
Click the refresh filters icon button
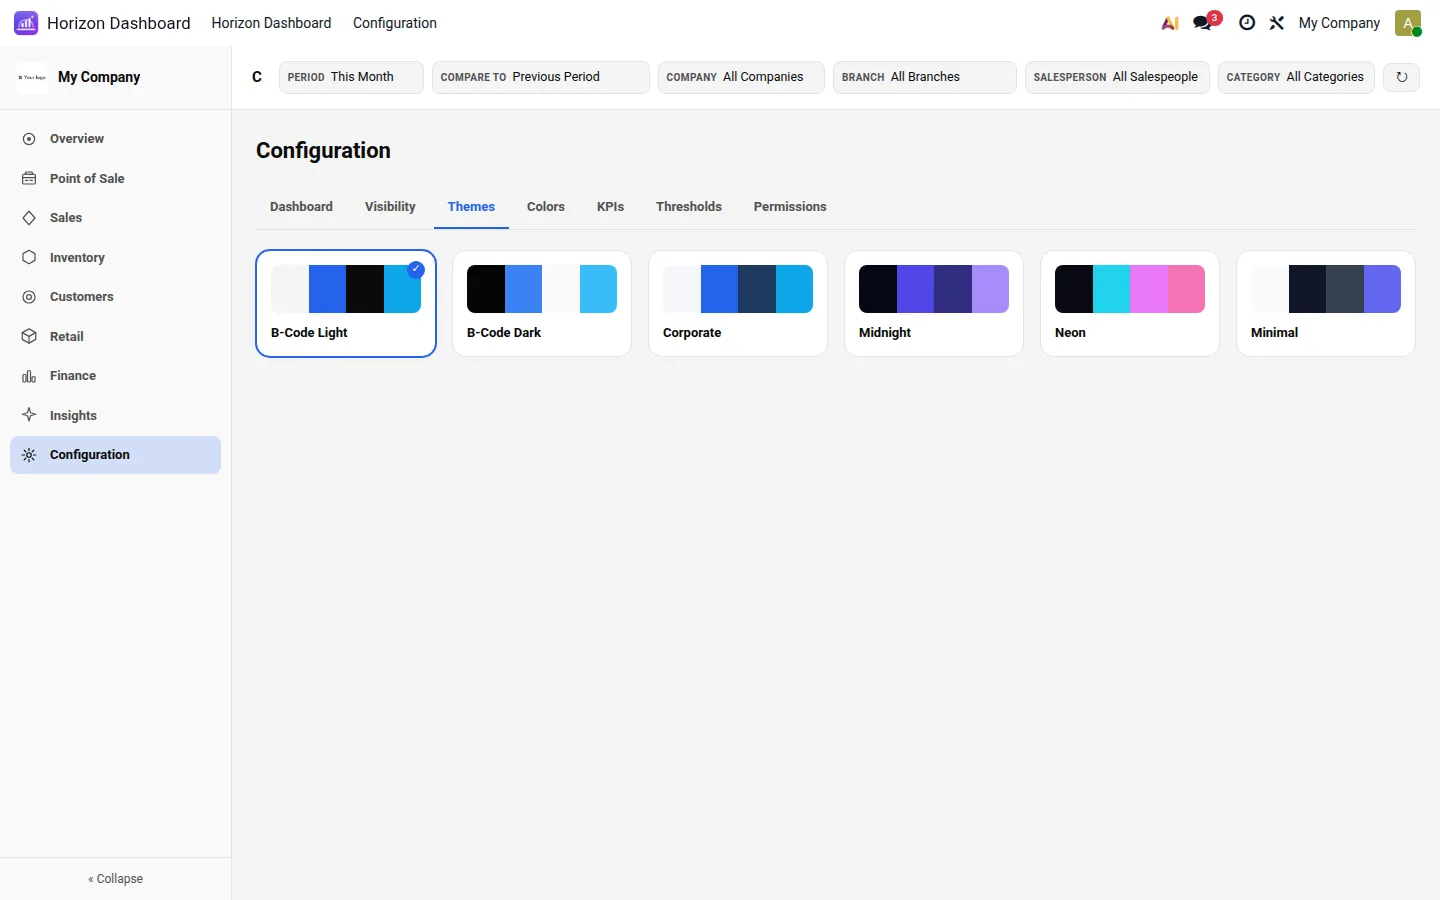[1401, 77]
